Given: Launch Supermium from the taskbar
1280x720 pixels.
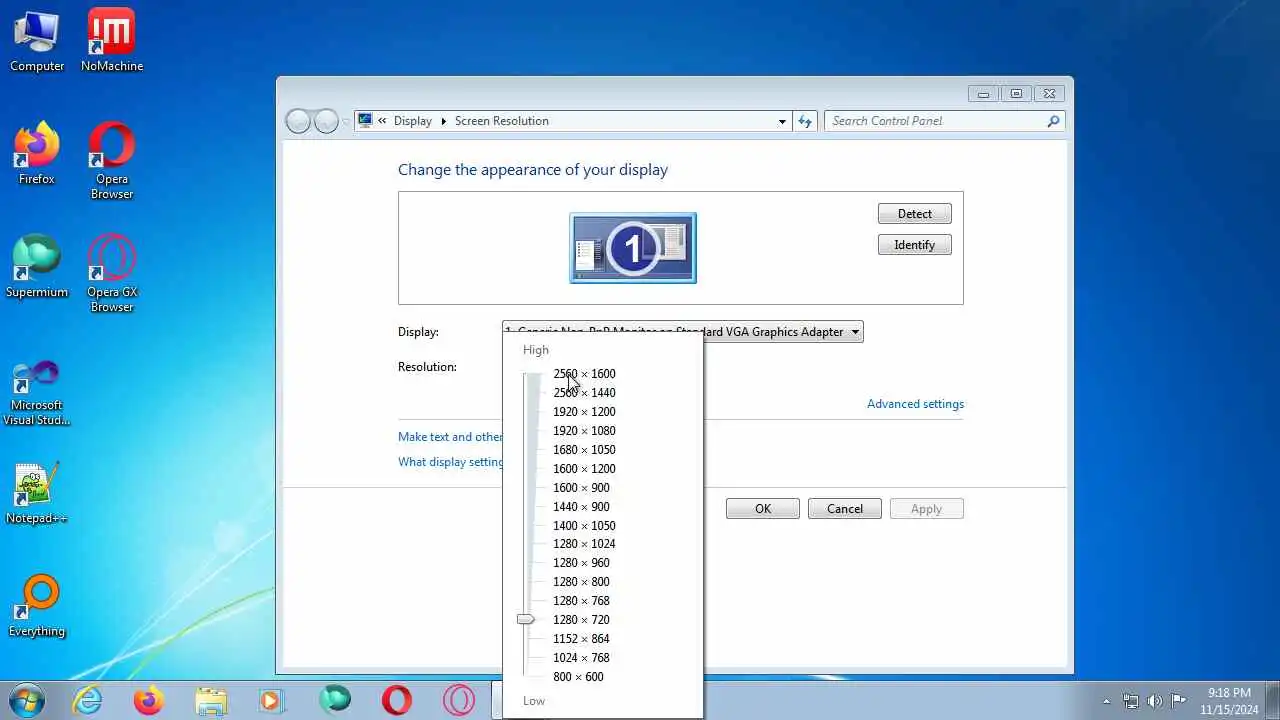Looking at the screenshot, I should click(335, 700).
